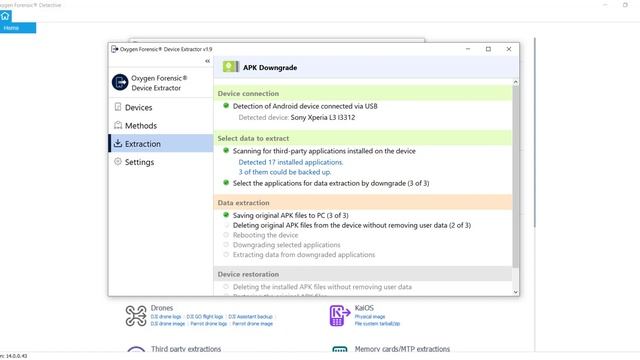Image resolution: width=640 pixels, height=360 pixels.
Task: Click scroll up arrow in extraction panel
Action: (x=516, y=82)
